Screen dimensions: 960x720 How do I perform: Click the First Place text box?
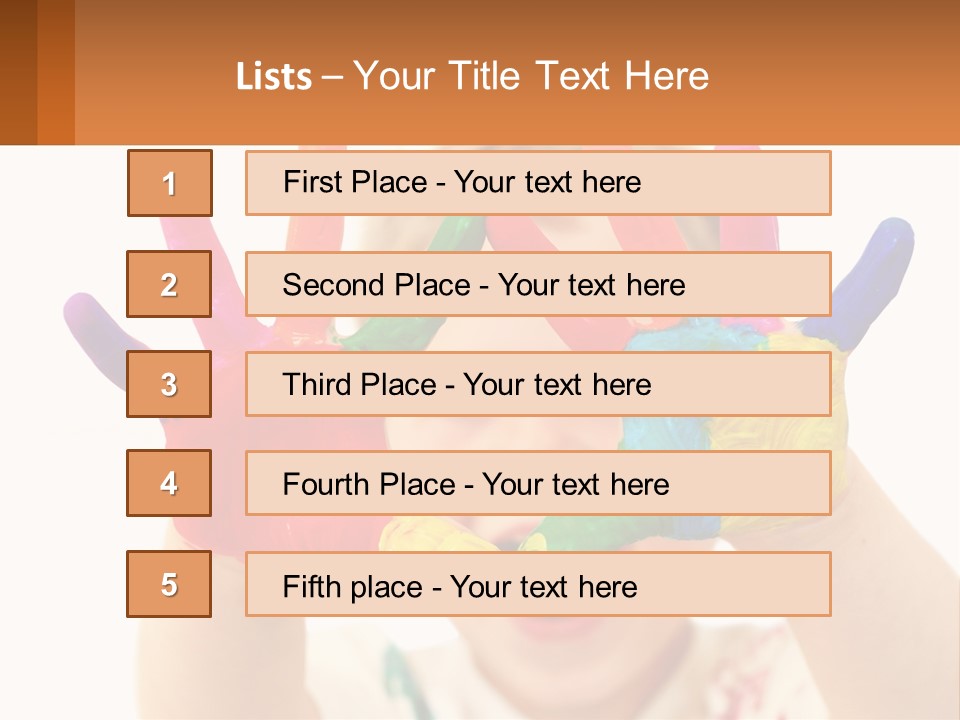coord(538,183)
